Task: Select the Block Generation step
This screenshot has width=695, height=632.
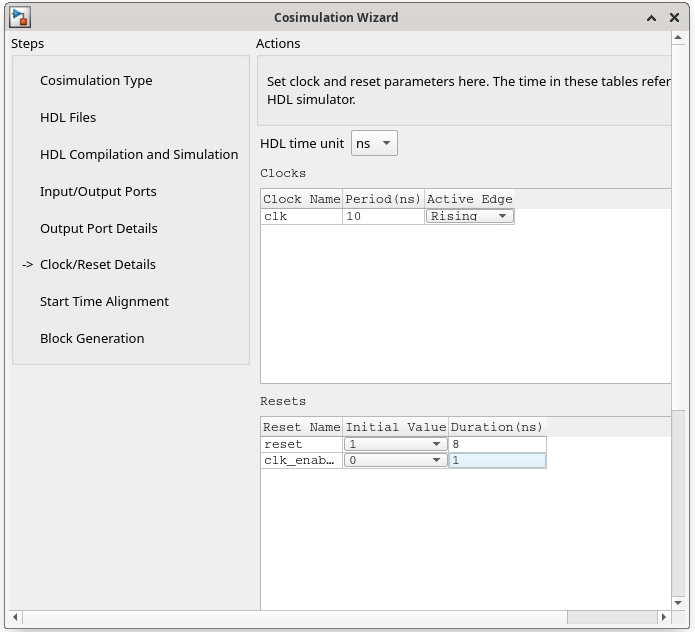Action: tap(92, 338)
